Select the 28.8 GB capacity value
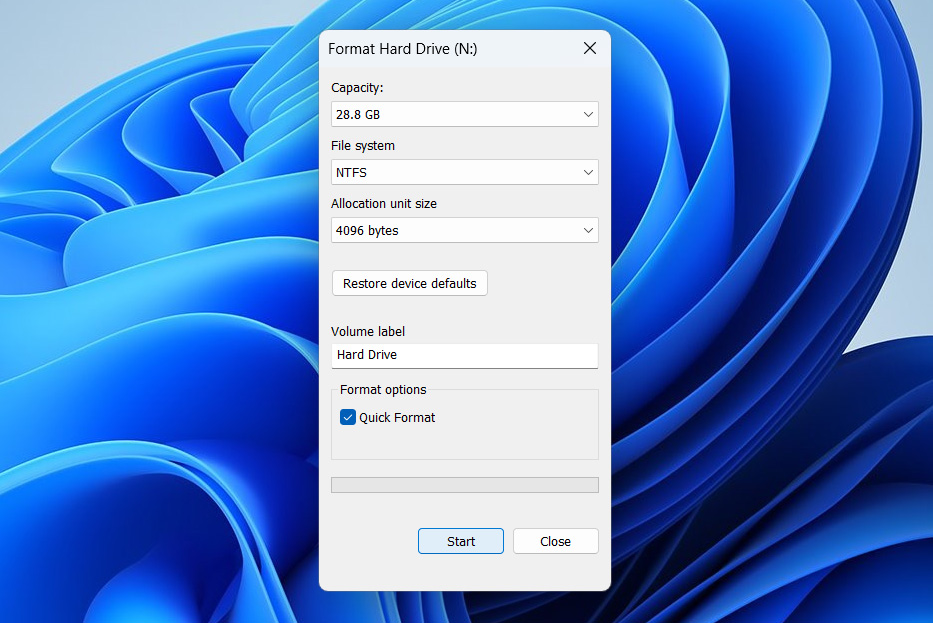 click(x=356, y=115)
